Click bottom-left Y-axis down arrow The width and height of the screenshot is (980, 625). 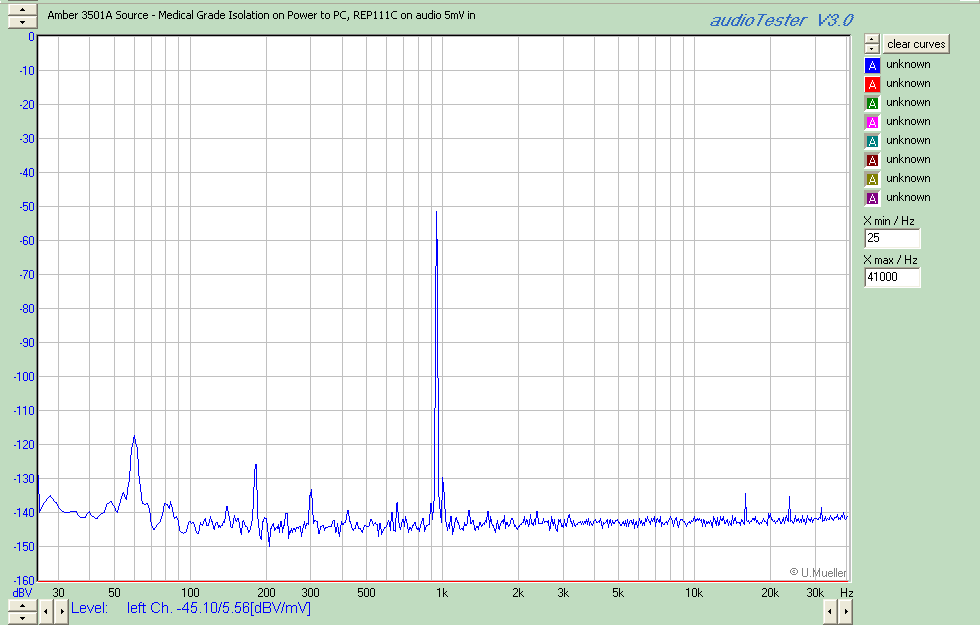tap(22, 618)
